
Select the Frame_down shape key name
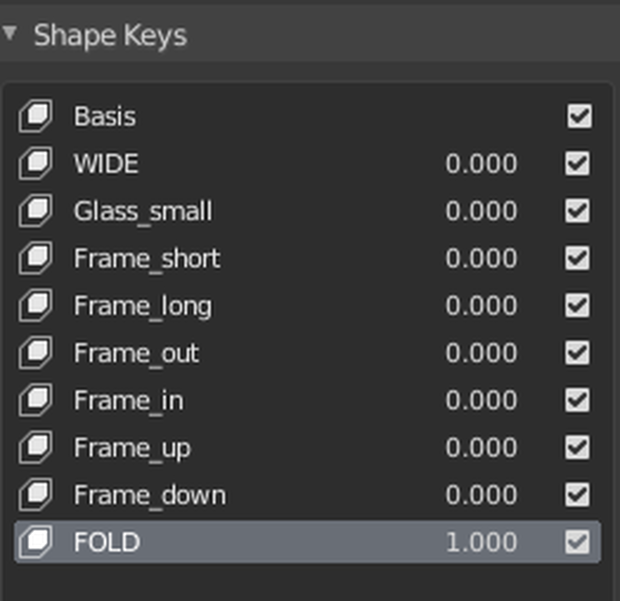click(150, 495)
